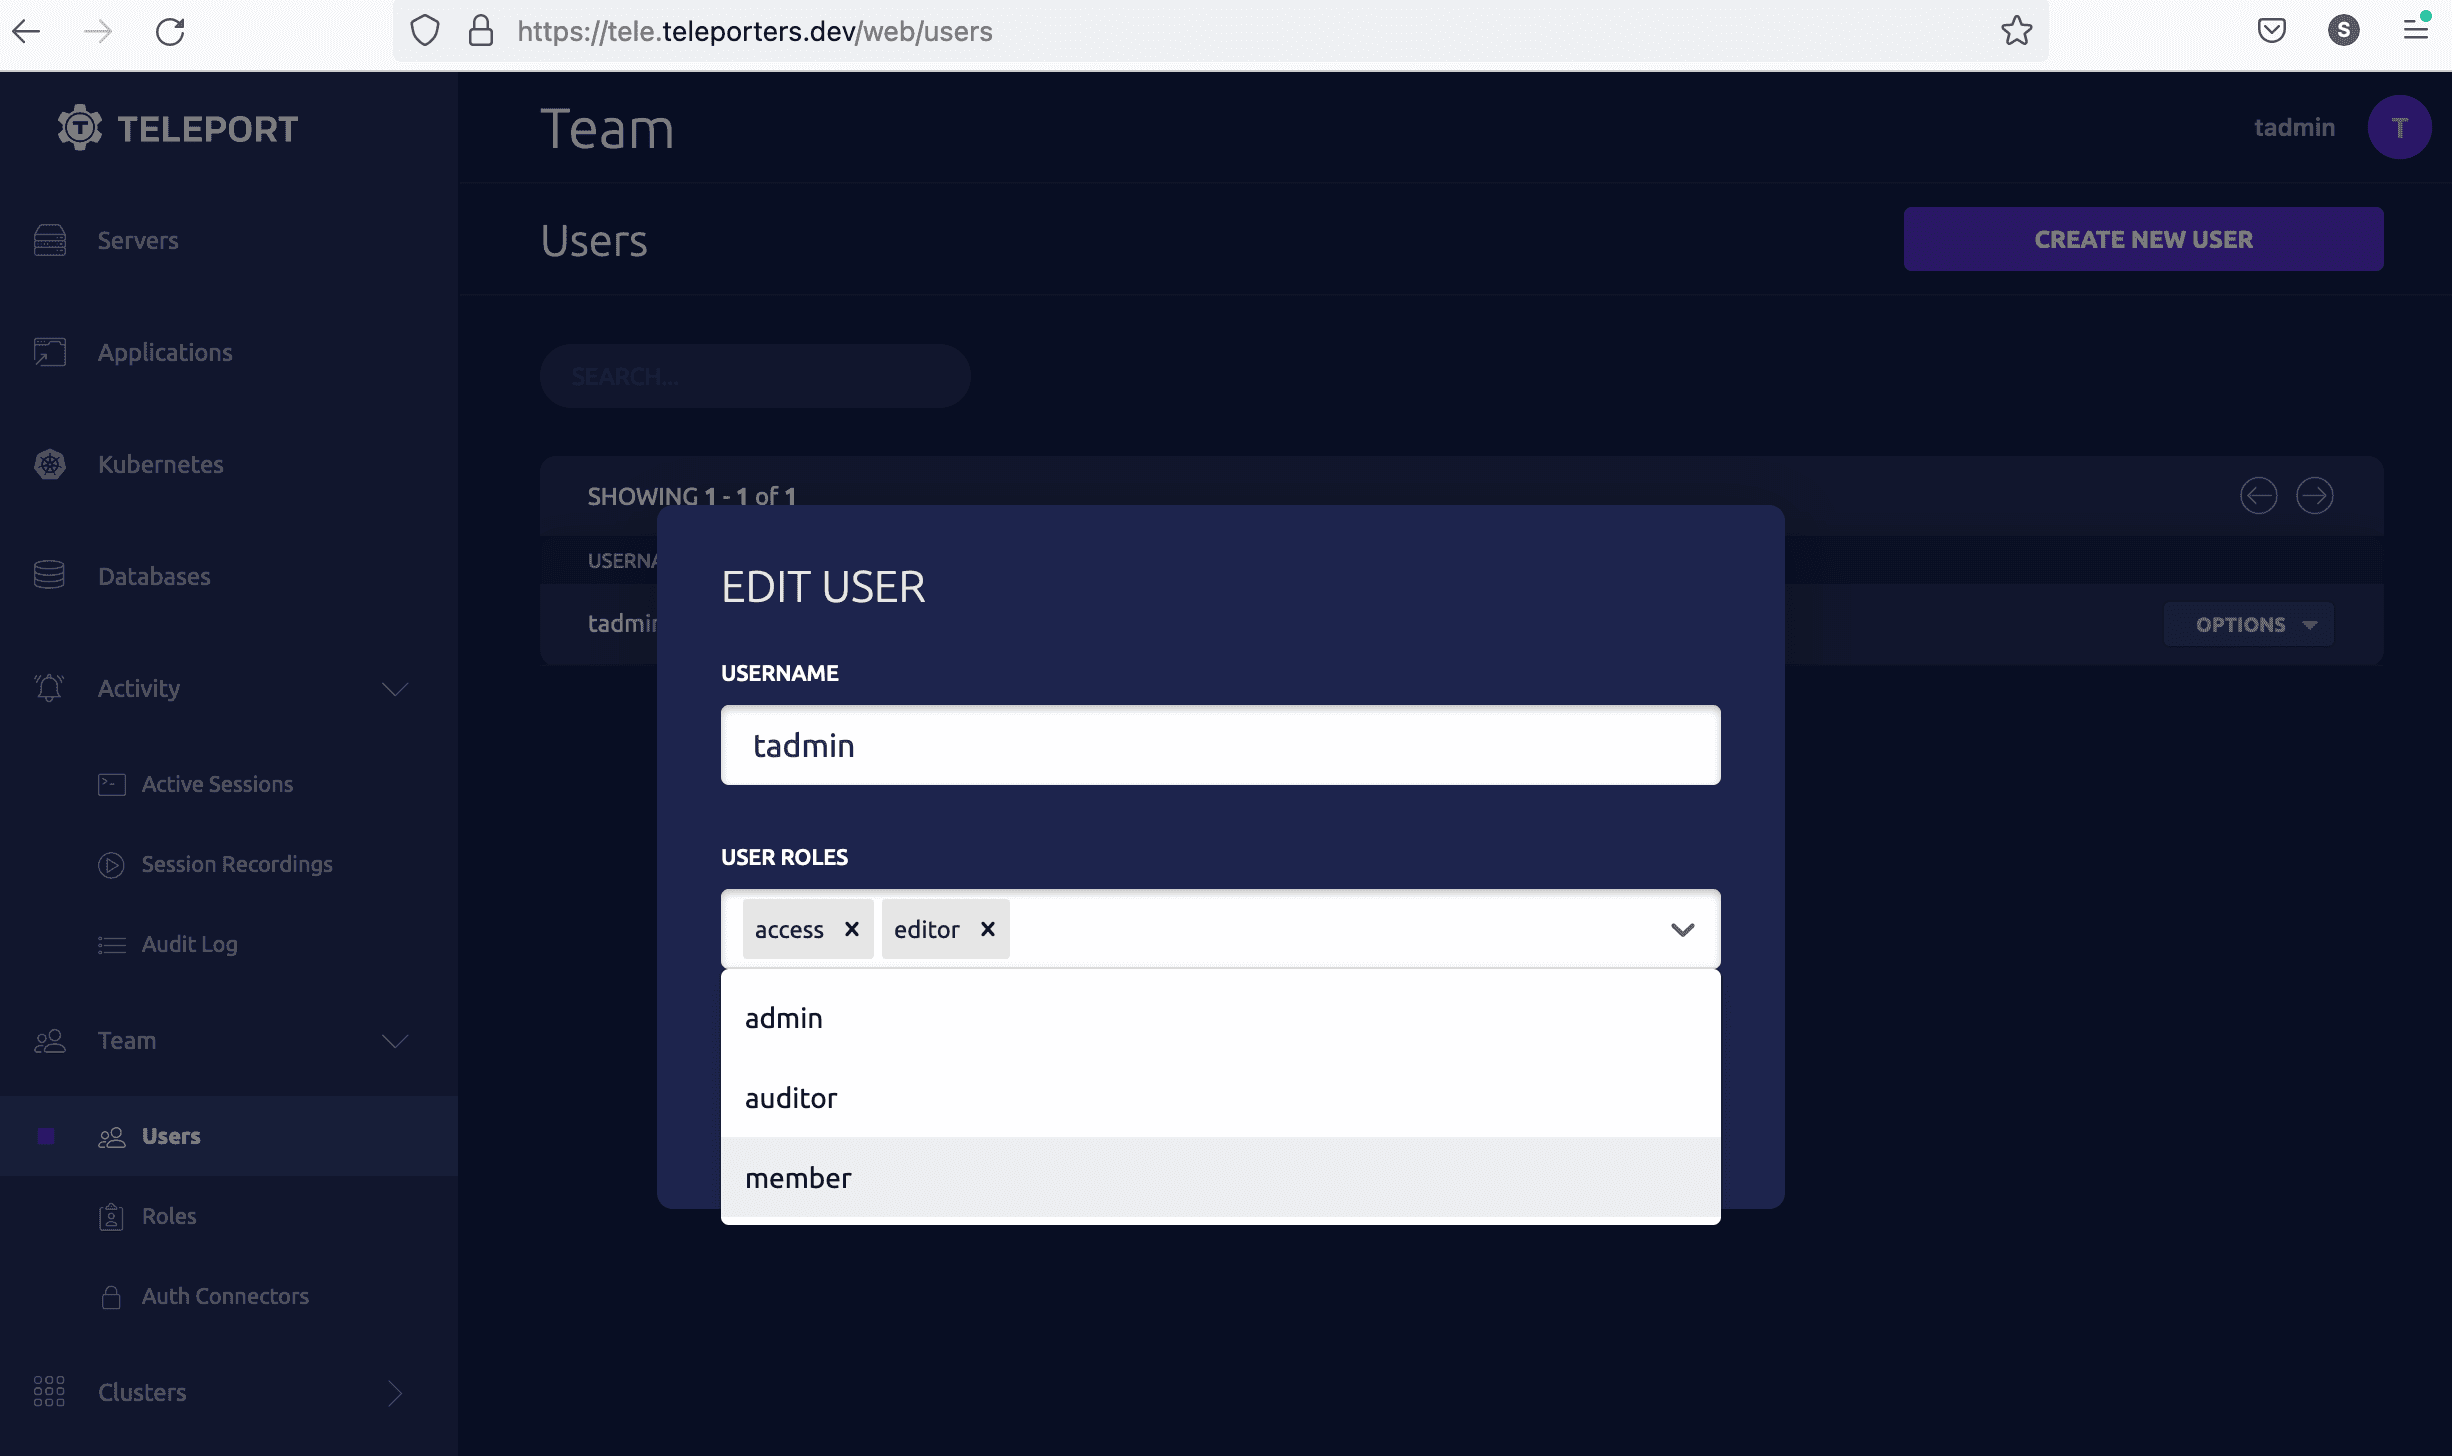Screen dimensions: 2452x1456
Task: Select the Servers sidebar icon
Action: [x=50, y=239]
